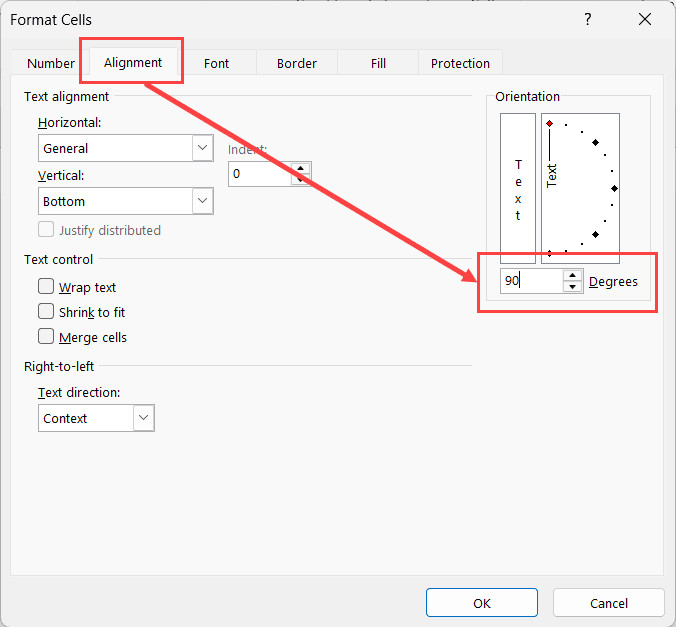Increase degrees with the up spinner arrow
This screenshot has height=627, width=676.
(x=572, y=275)
